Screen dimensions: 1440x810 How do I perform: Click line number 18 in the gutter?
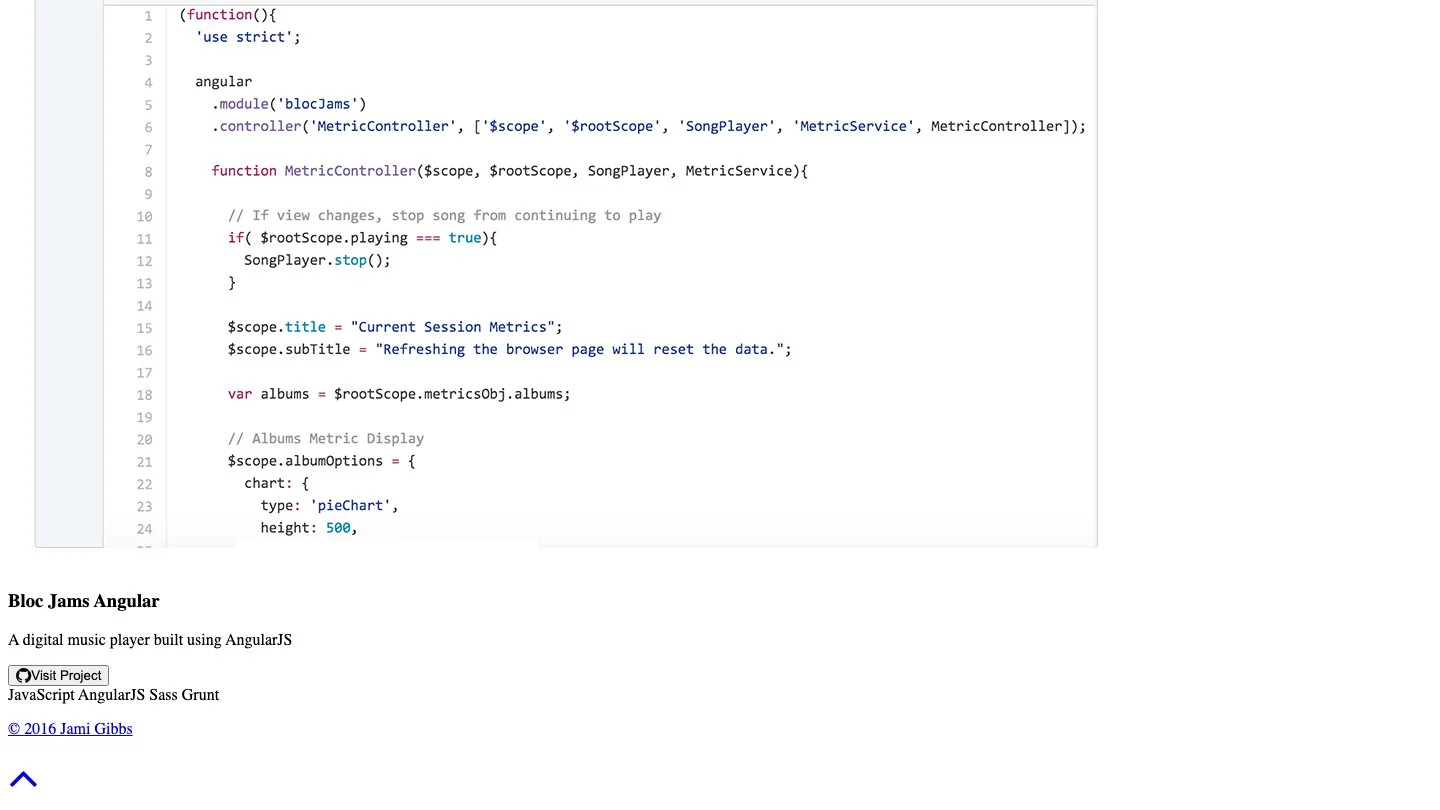[x=144, y=395]
